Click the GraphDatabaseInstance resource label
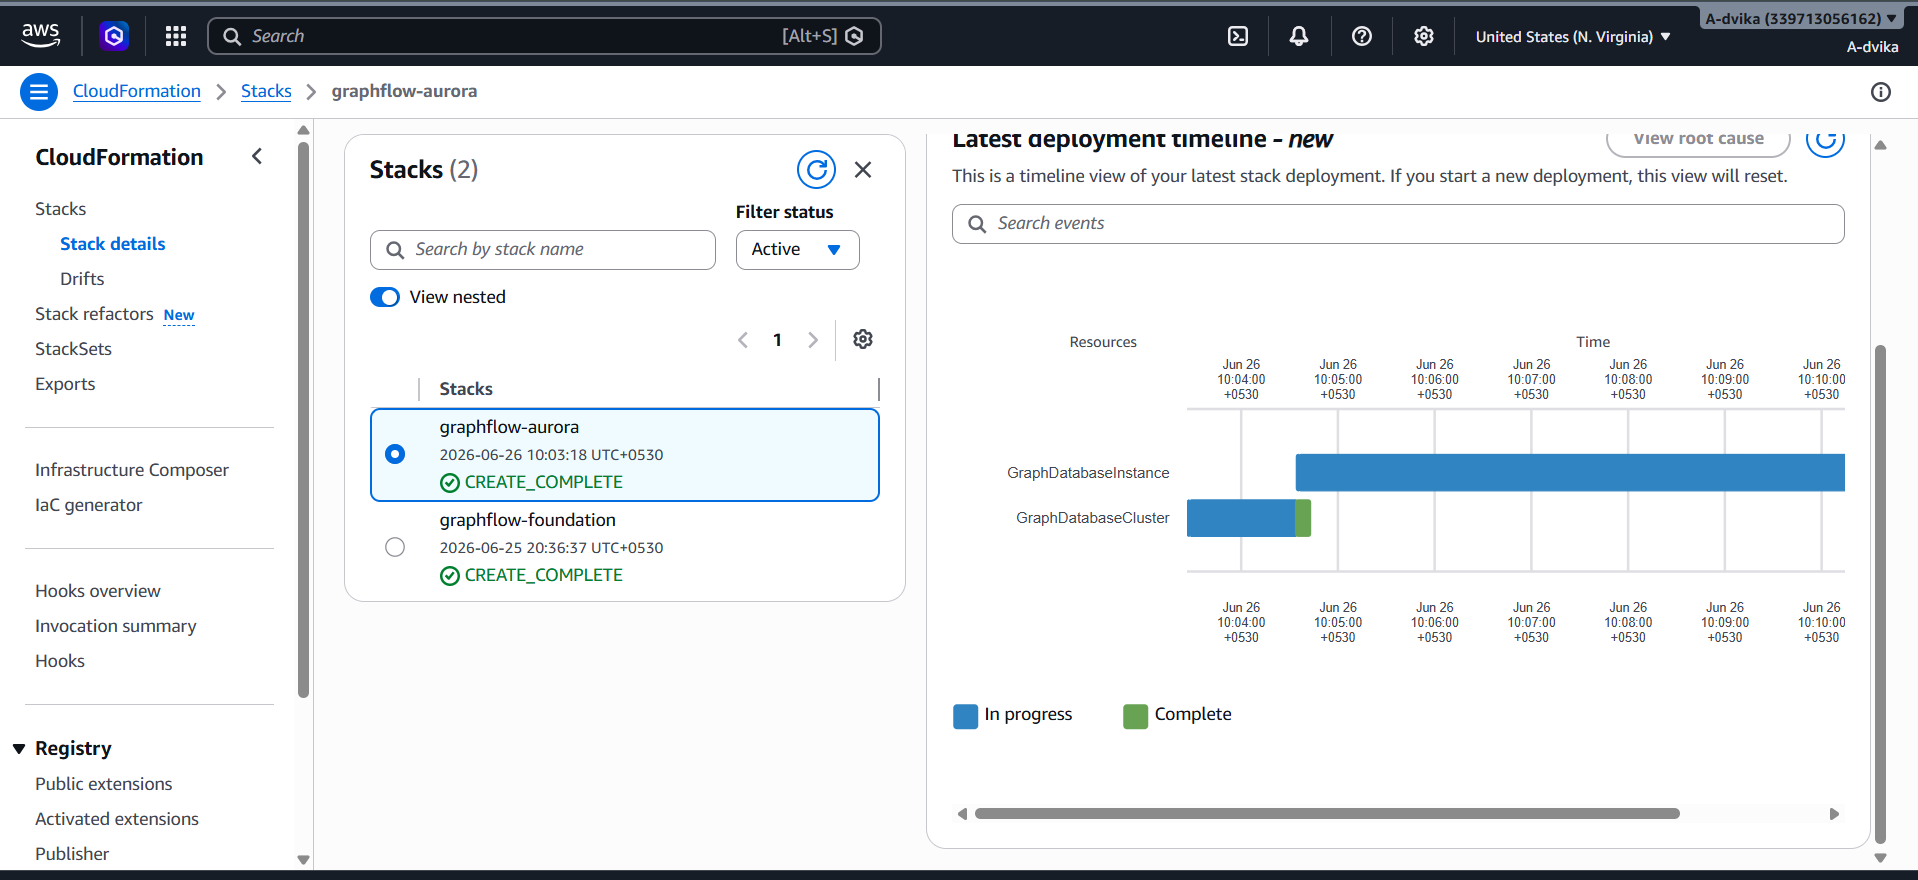 coord(1088,473)
